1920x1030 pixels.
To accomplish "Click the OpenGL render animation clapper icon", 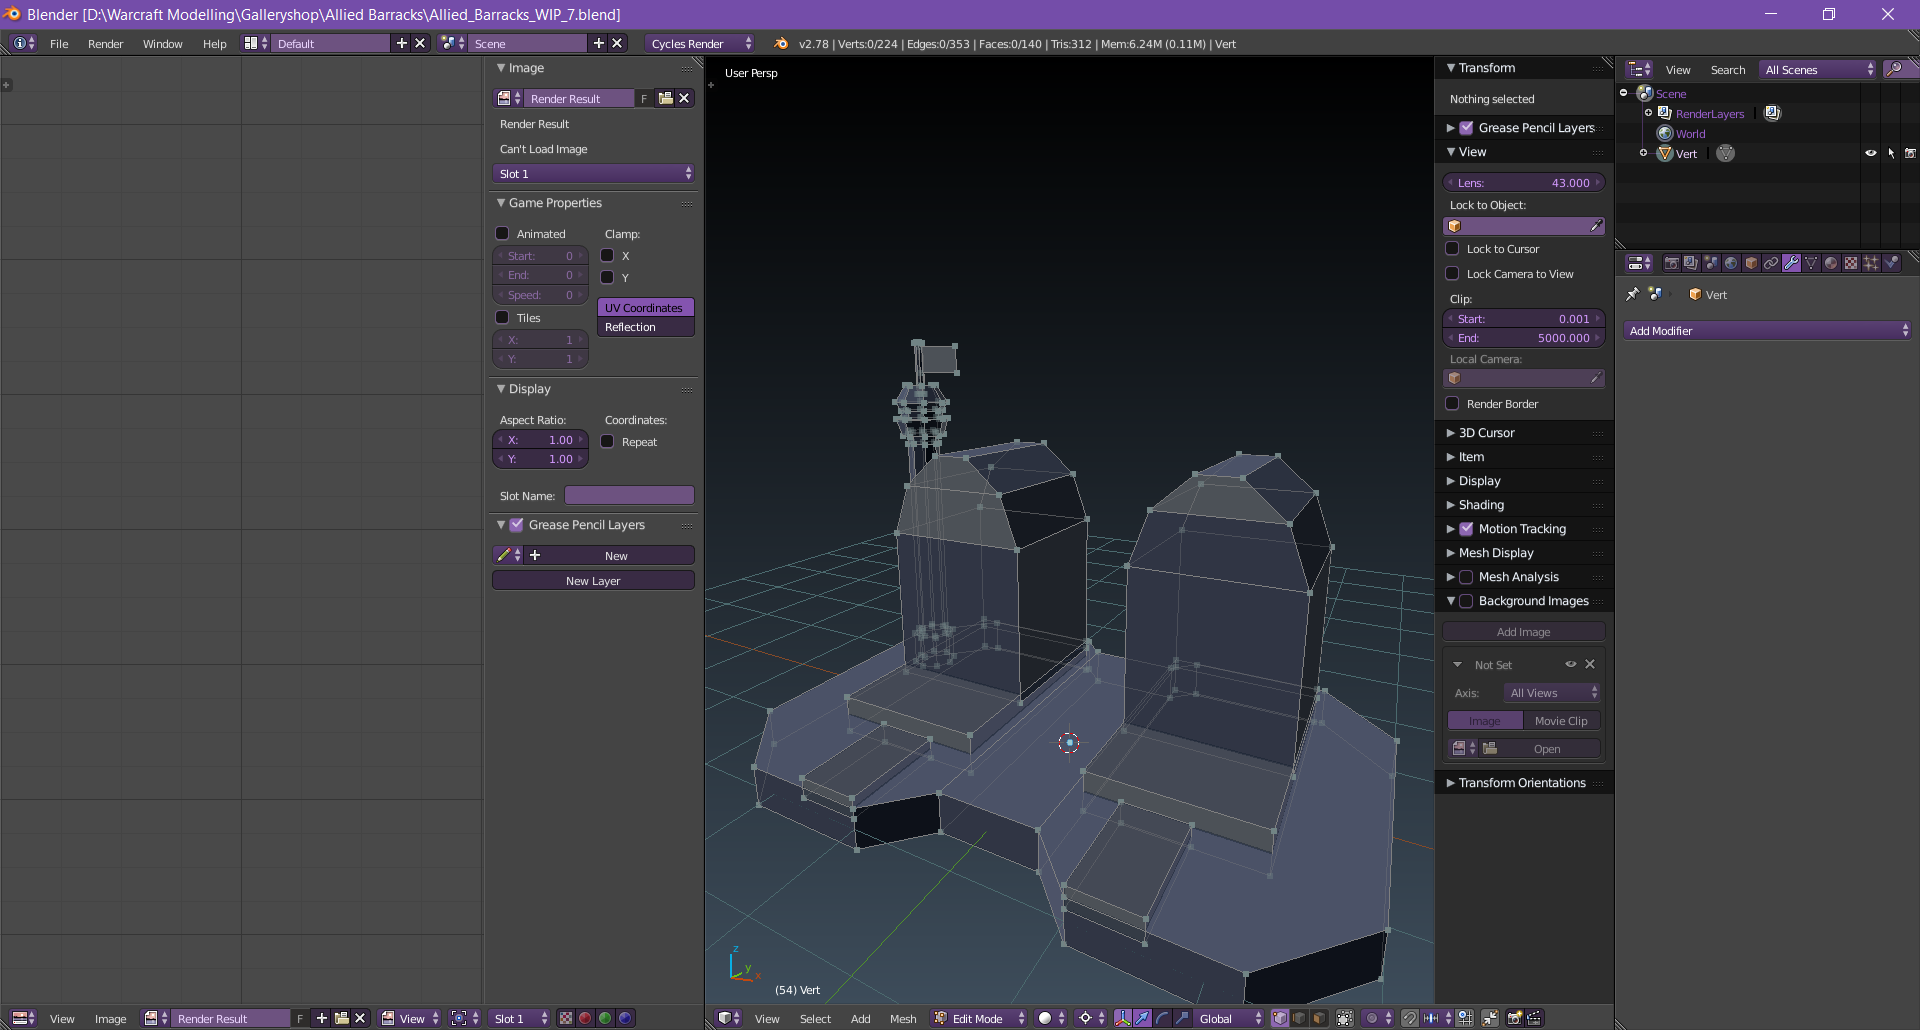I will [1535, 1018].
